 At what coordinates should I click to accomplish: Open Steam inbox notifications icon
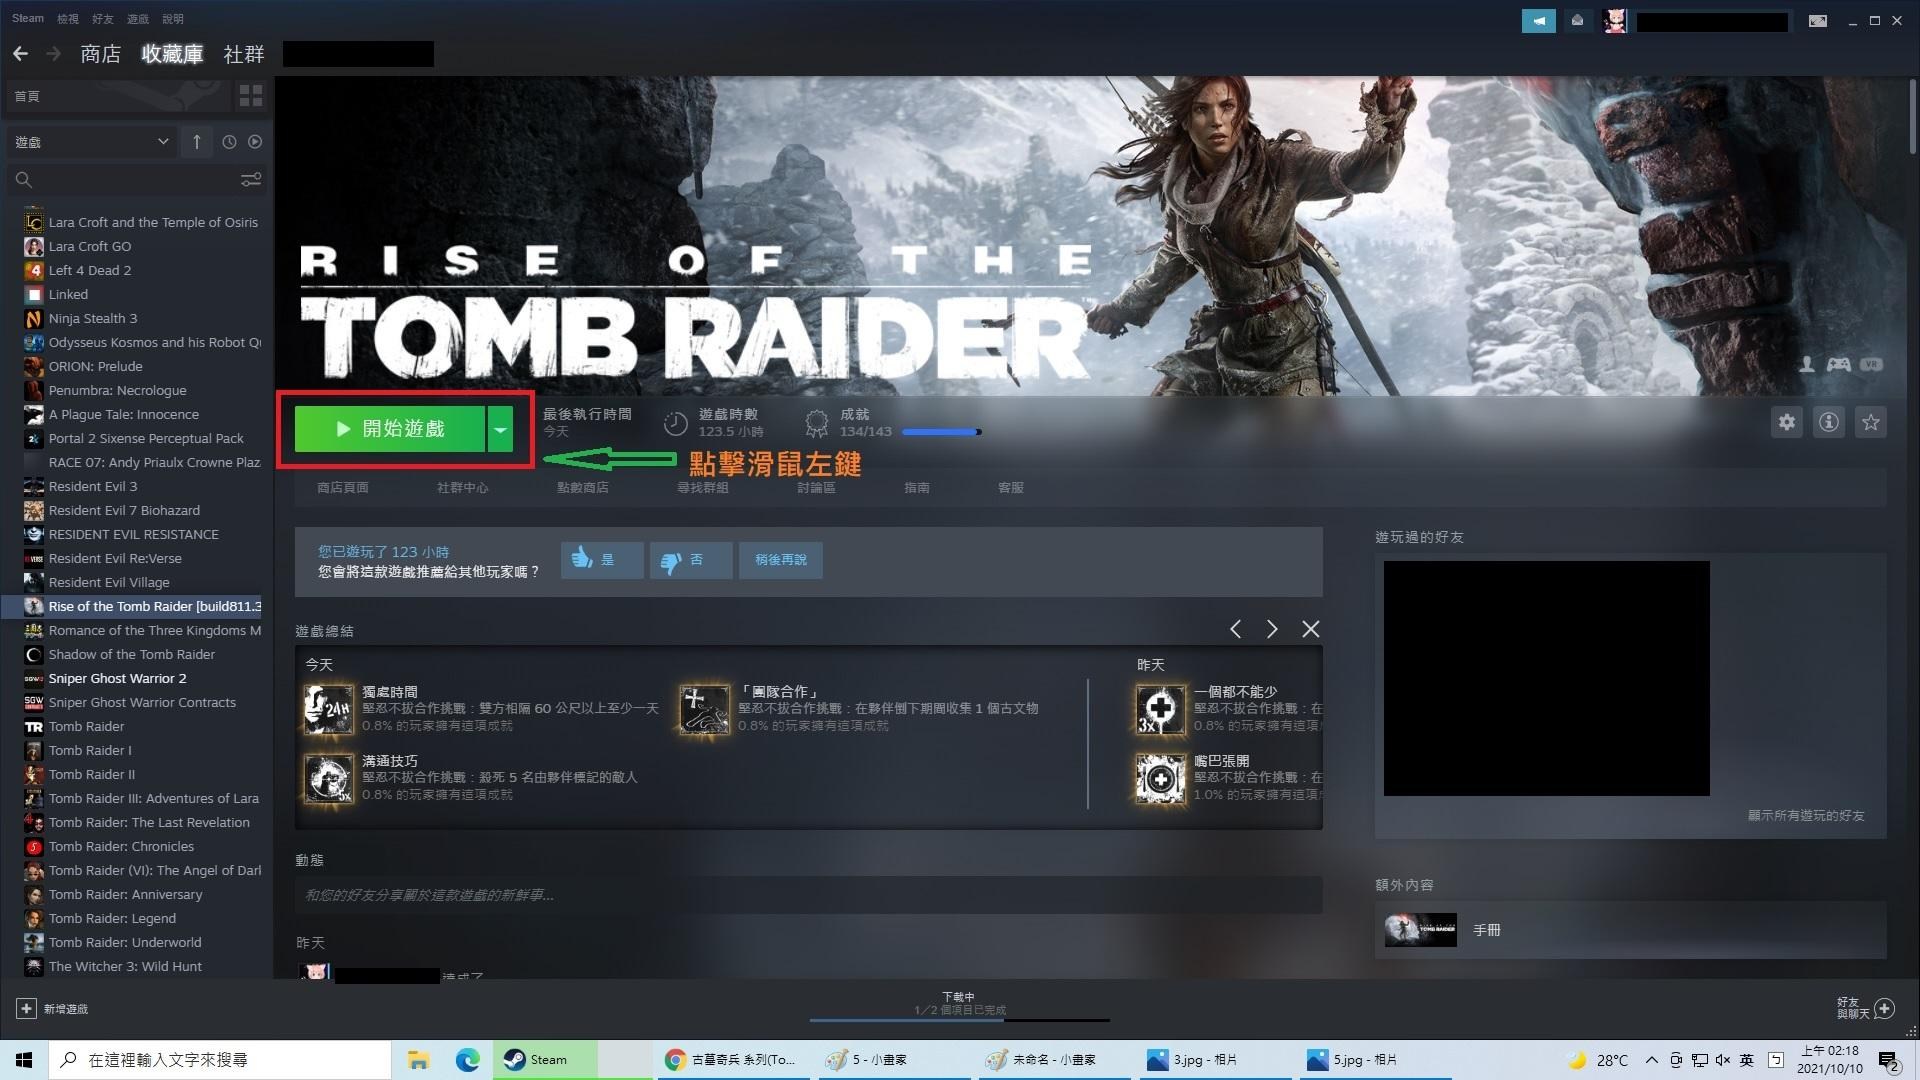point(1578,20)
